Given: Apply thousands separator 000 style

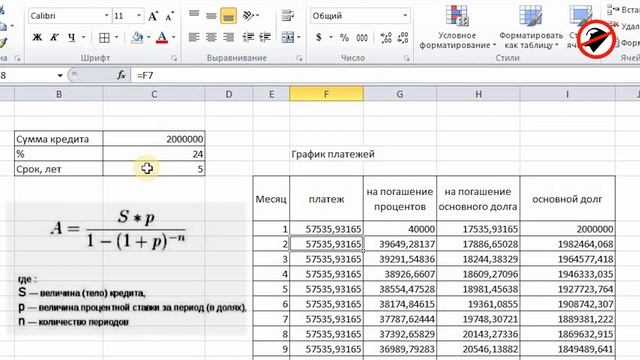Looking at the screenshot, I should (362, 38).
